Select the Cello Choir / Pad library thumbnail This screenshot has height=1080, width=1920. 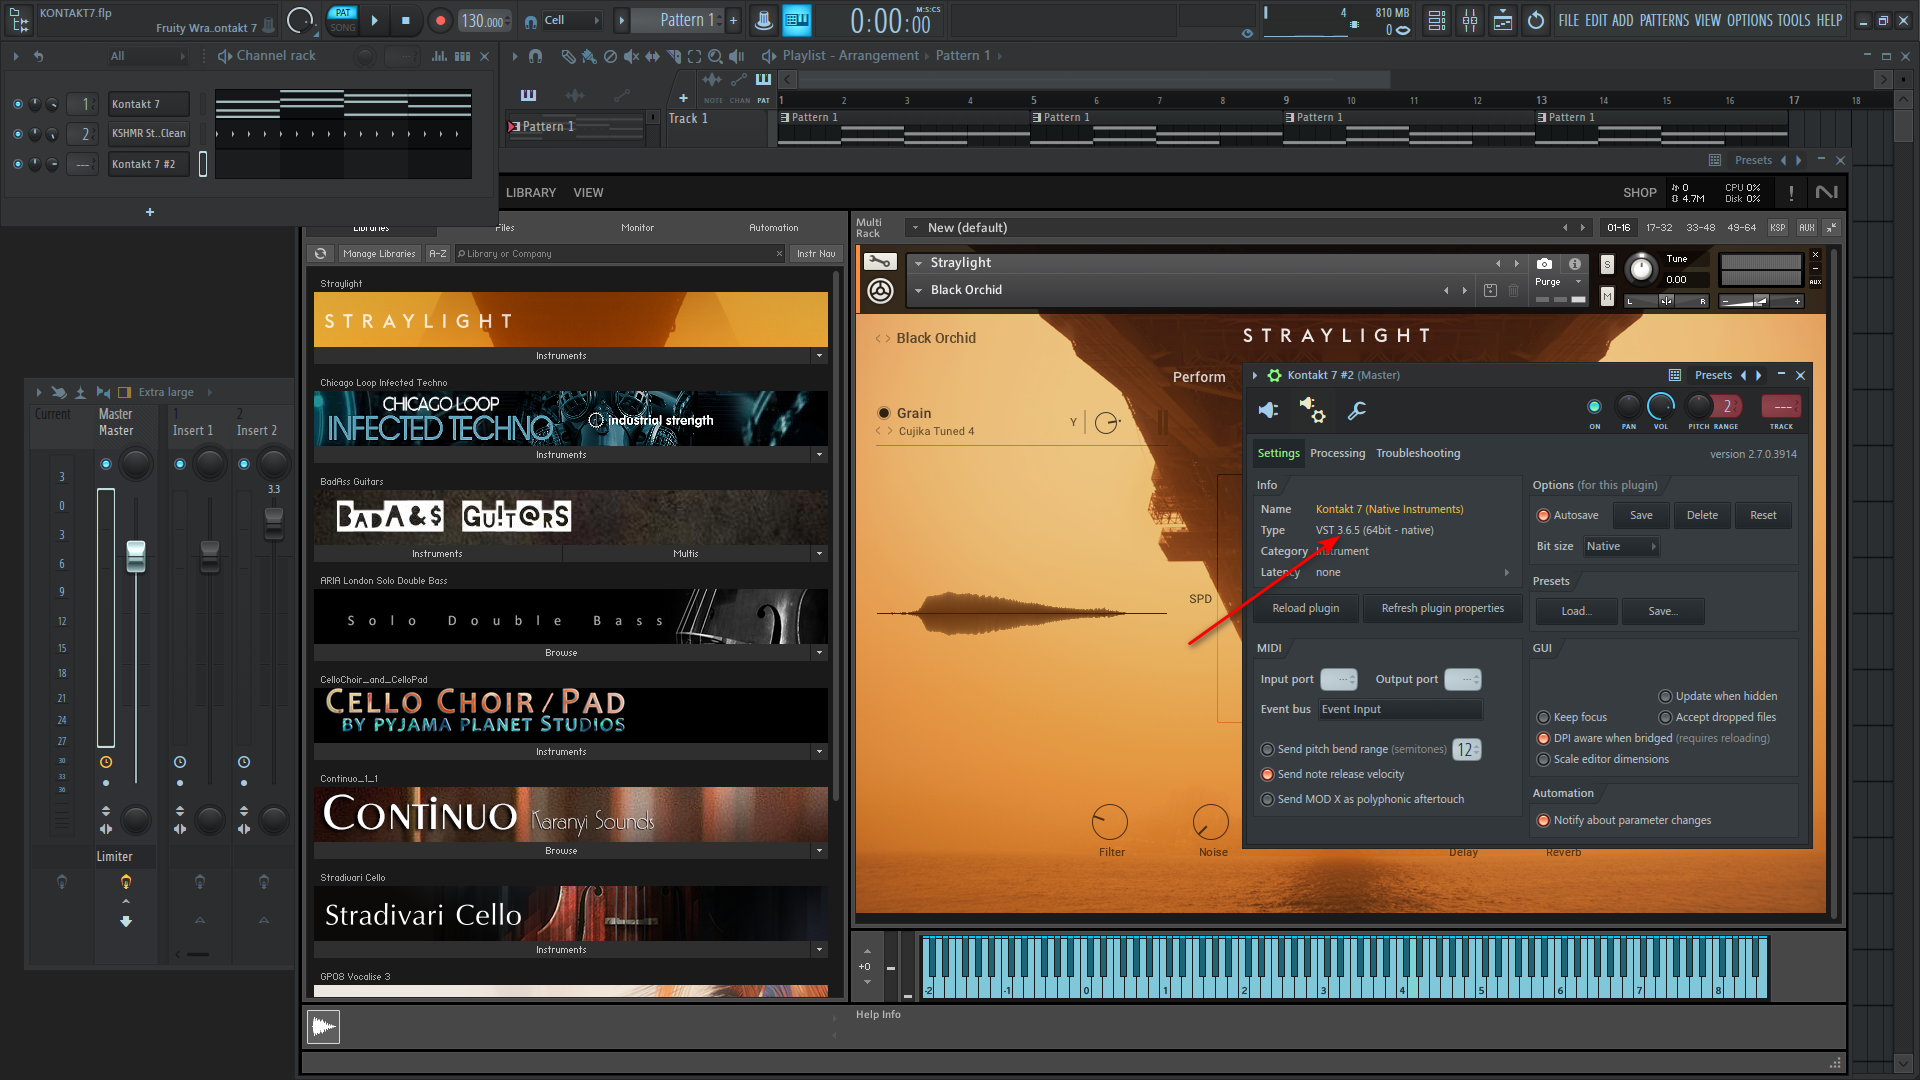click(x=571, y=715)
